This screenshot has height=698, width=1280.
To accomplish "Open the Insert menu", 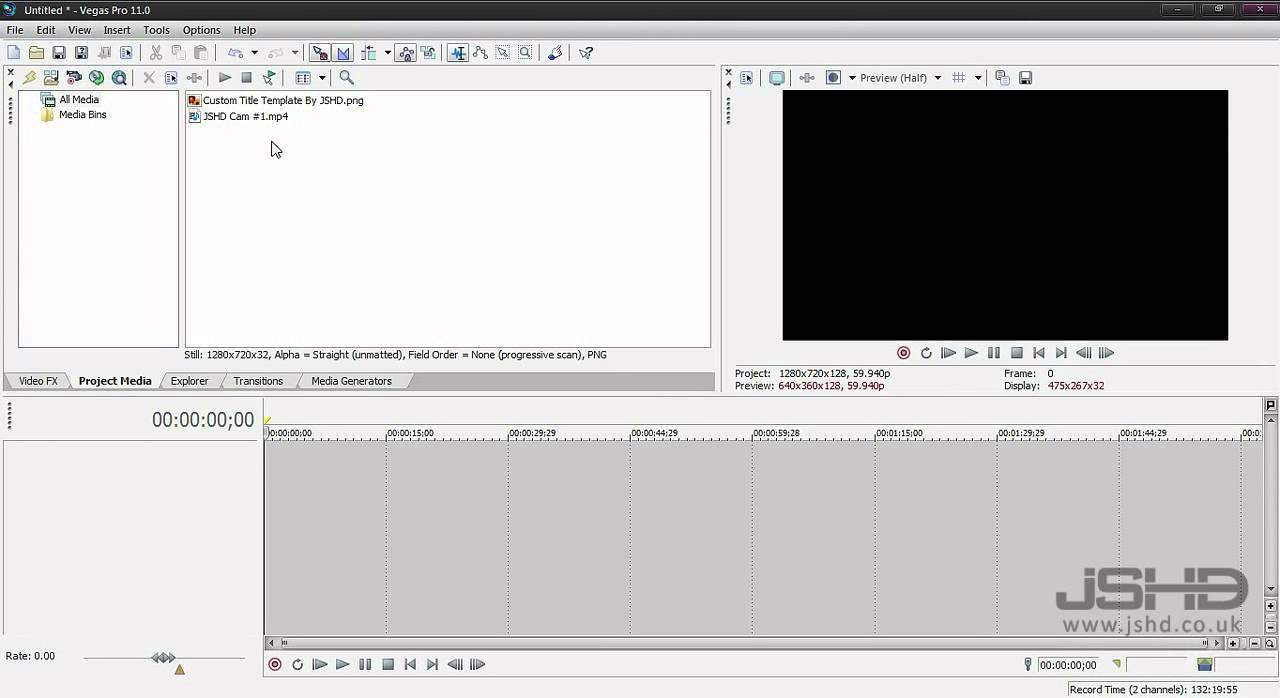I will (x=117, y=30).
